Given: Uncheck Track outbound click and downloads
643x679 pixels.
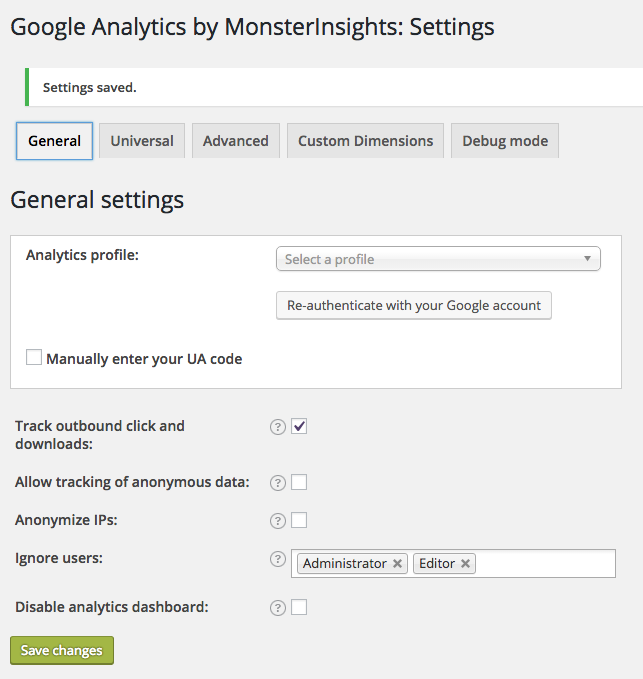Looking at the screenshot, I should [x=299, y=426].
